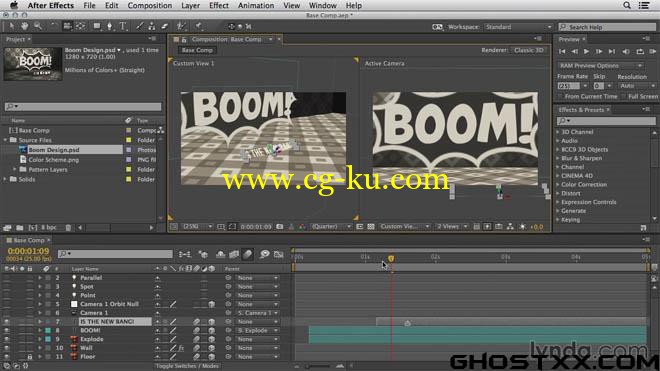660x371 pixels.
Task: Select the Unified Camera tool
Action: pyautogui.click(x=67, y=27)
